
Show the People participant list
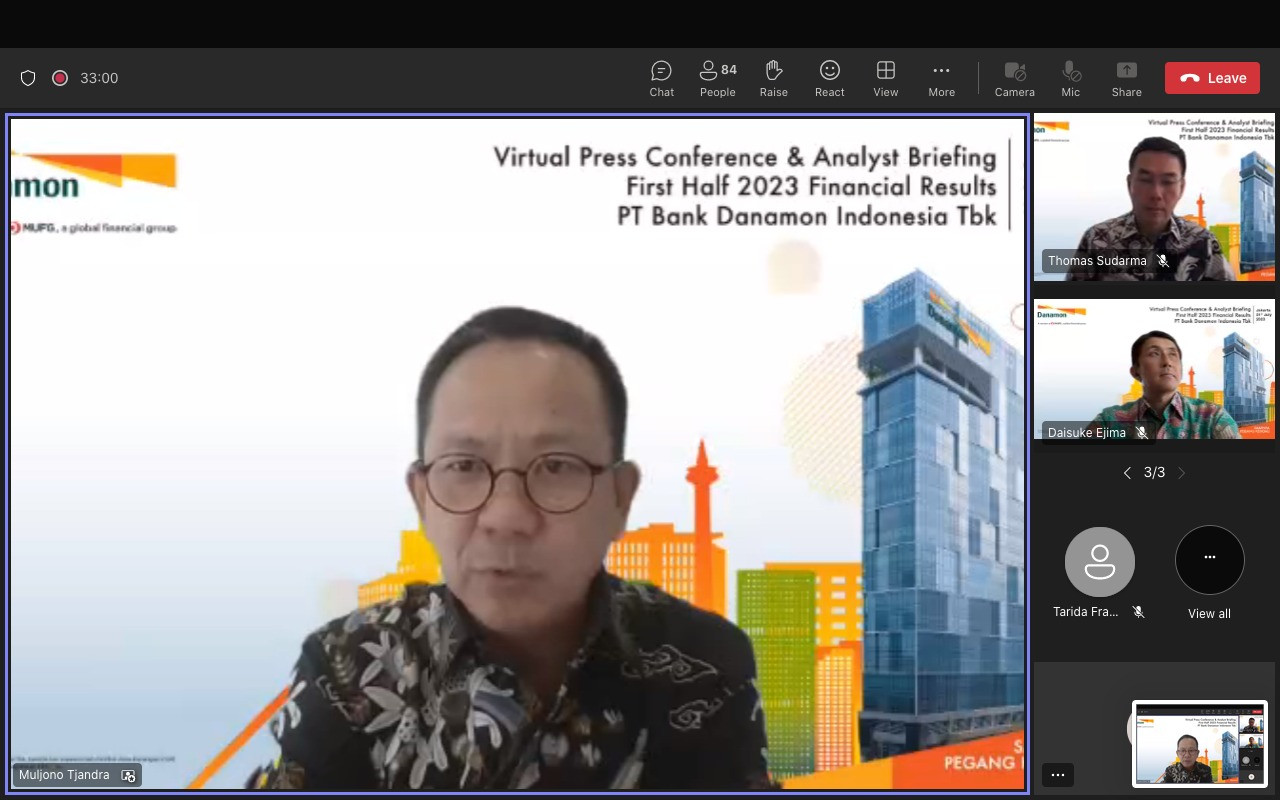(x=717, y=78)
